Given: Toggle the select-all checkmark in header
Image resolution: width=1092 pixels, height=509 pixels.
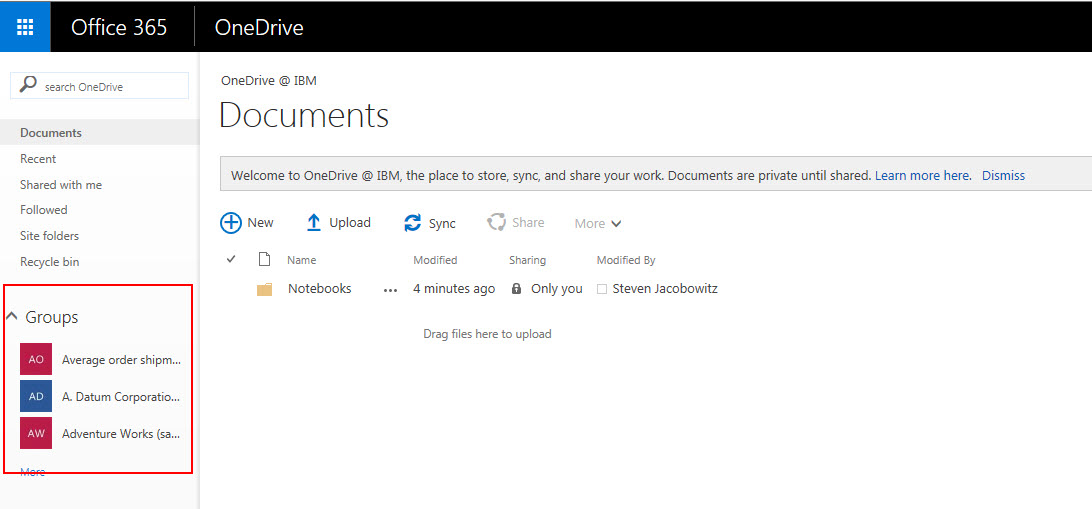Looking at the screenshot, I should point(231,260).
